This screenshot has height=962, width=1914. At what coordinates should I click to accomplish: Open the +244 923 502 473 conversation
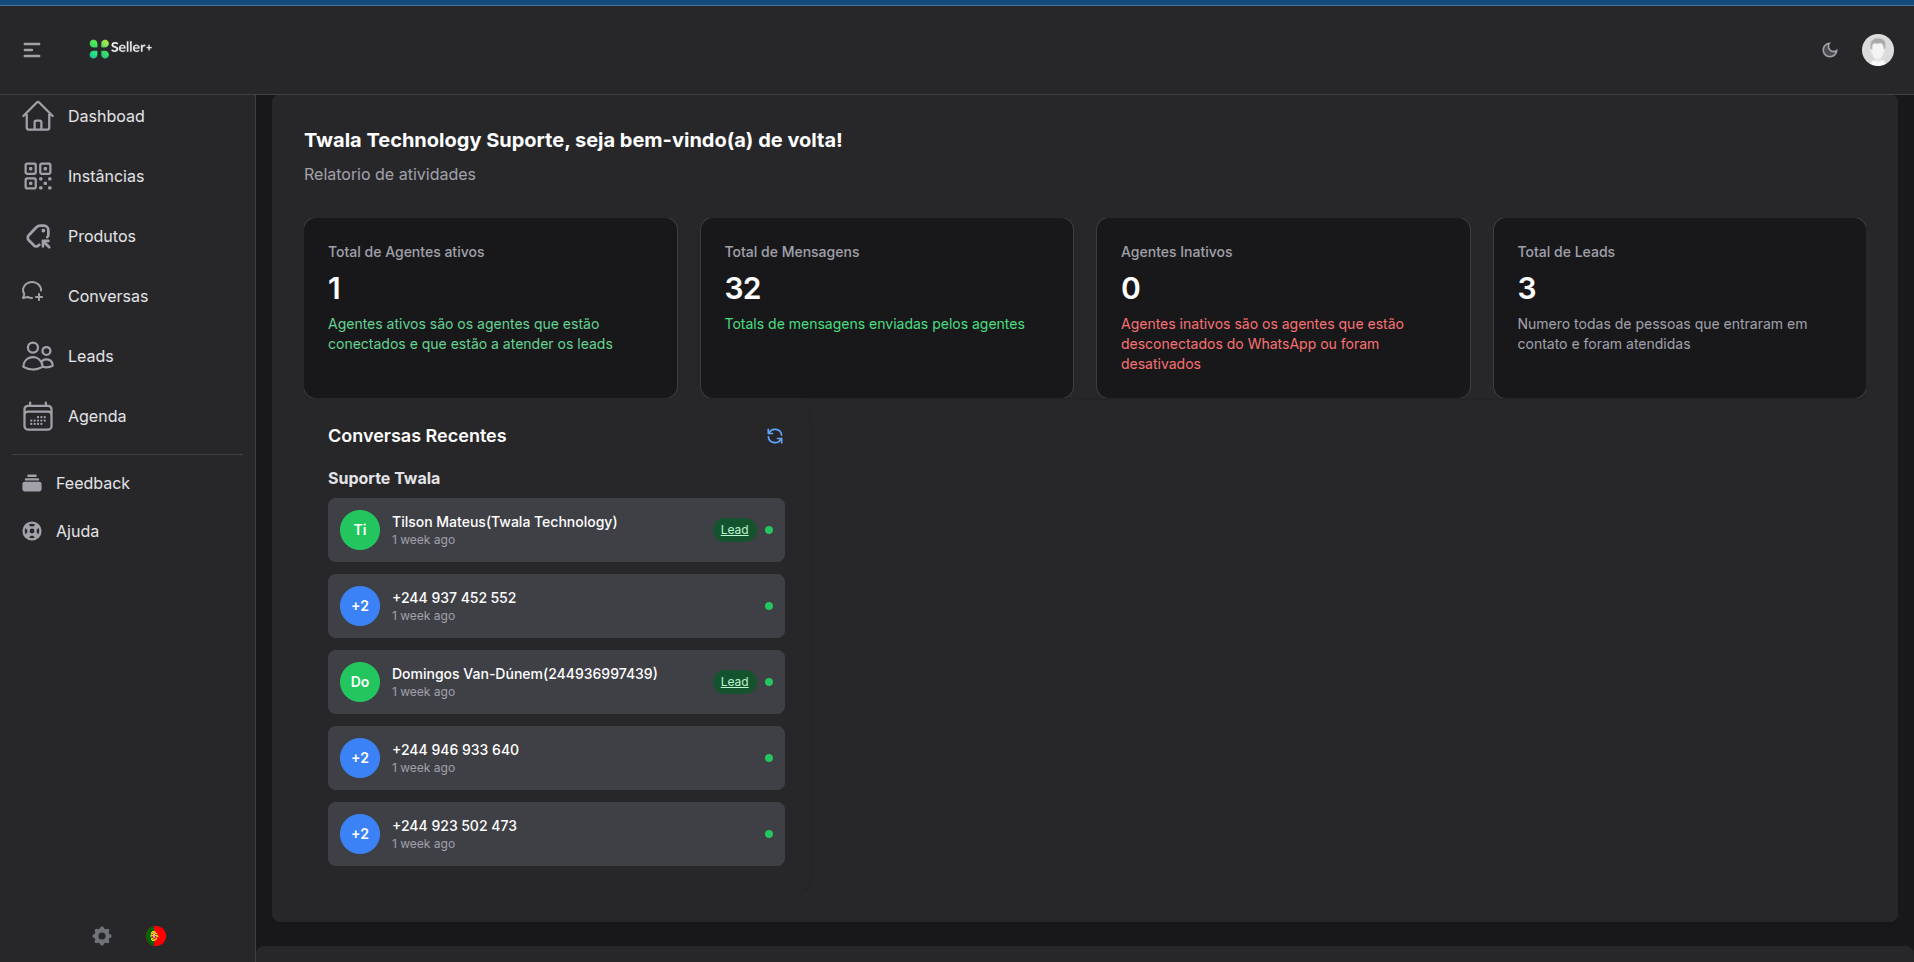coord(556,834)
